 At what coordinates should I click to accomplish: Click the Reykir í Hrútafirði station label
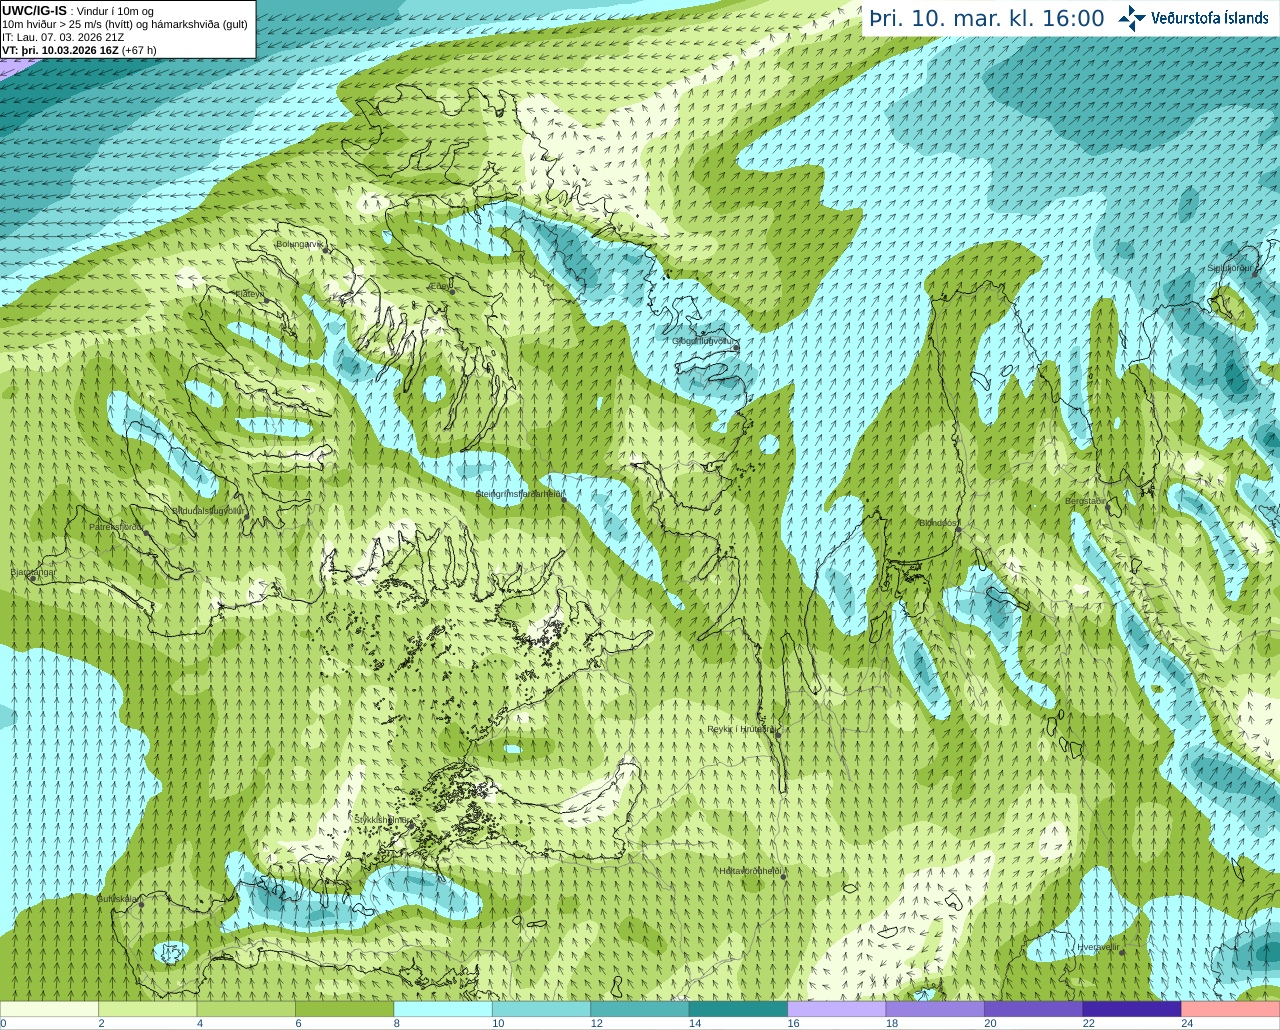(x=741, y=729)
